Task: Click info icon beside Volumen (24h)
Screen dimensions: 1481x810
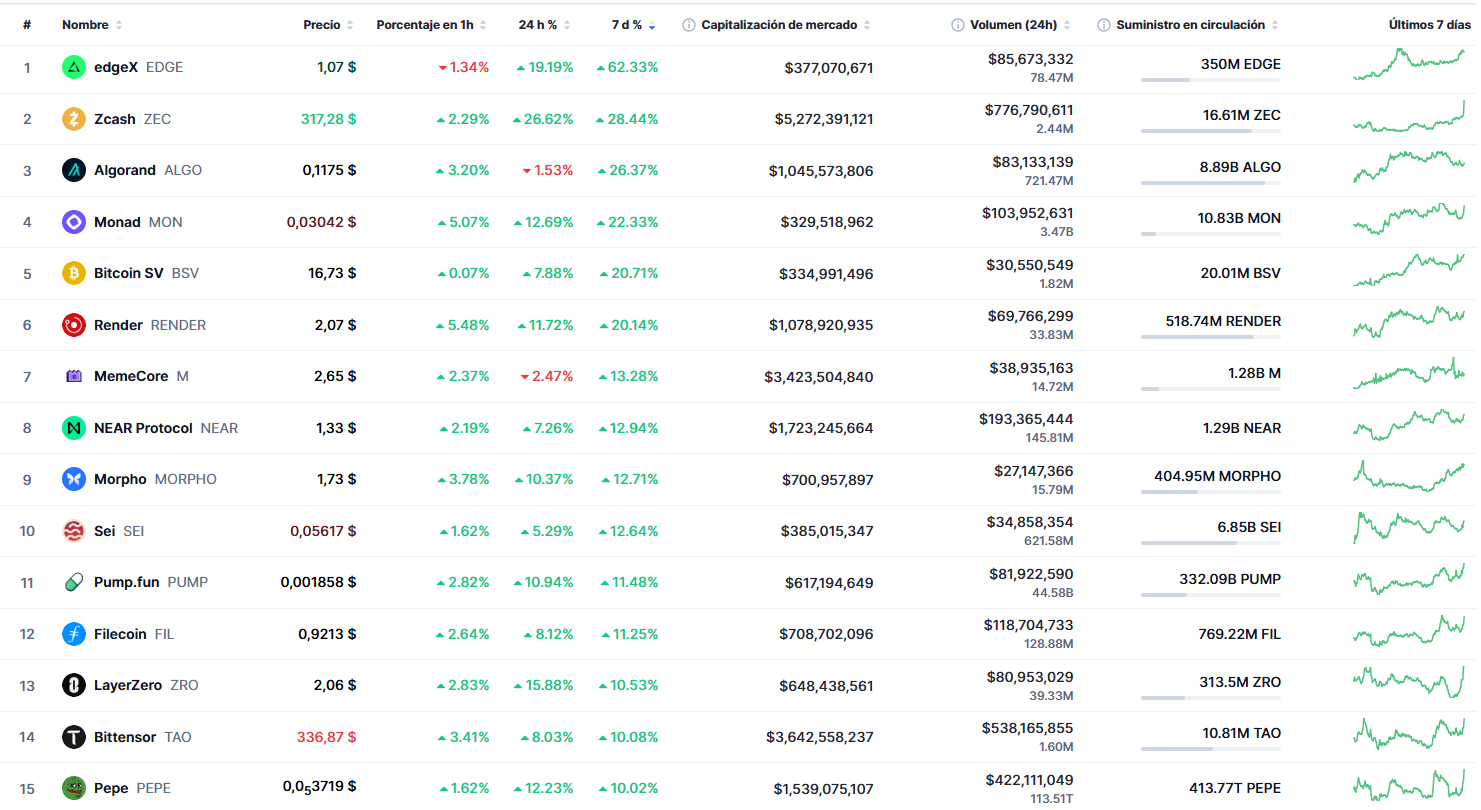Action: click(x=958, y=25)
